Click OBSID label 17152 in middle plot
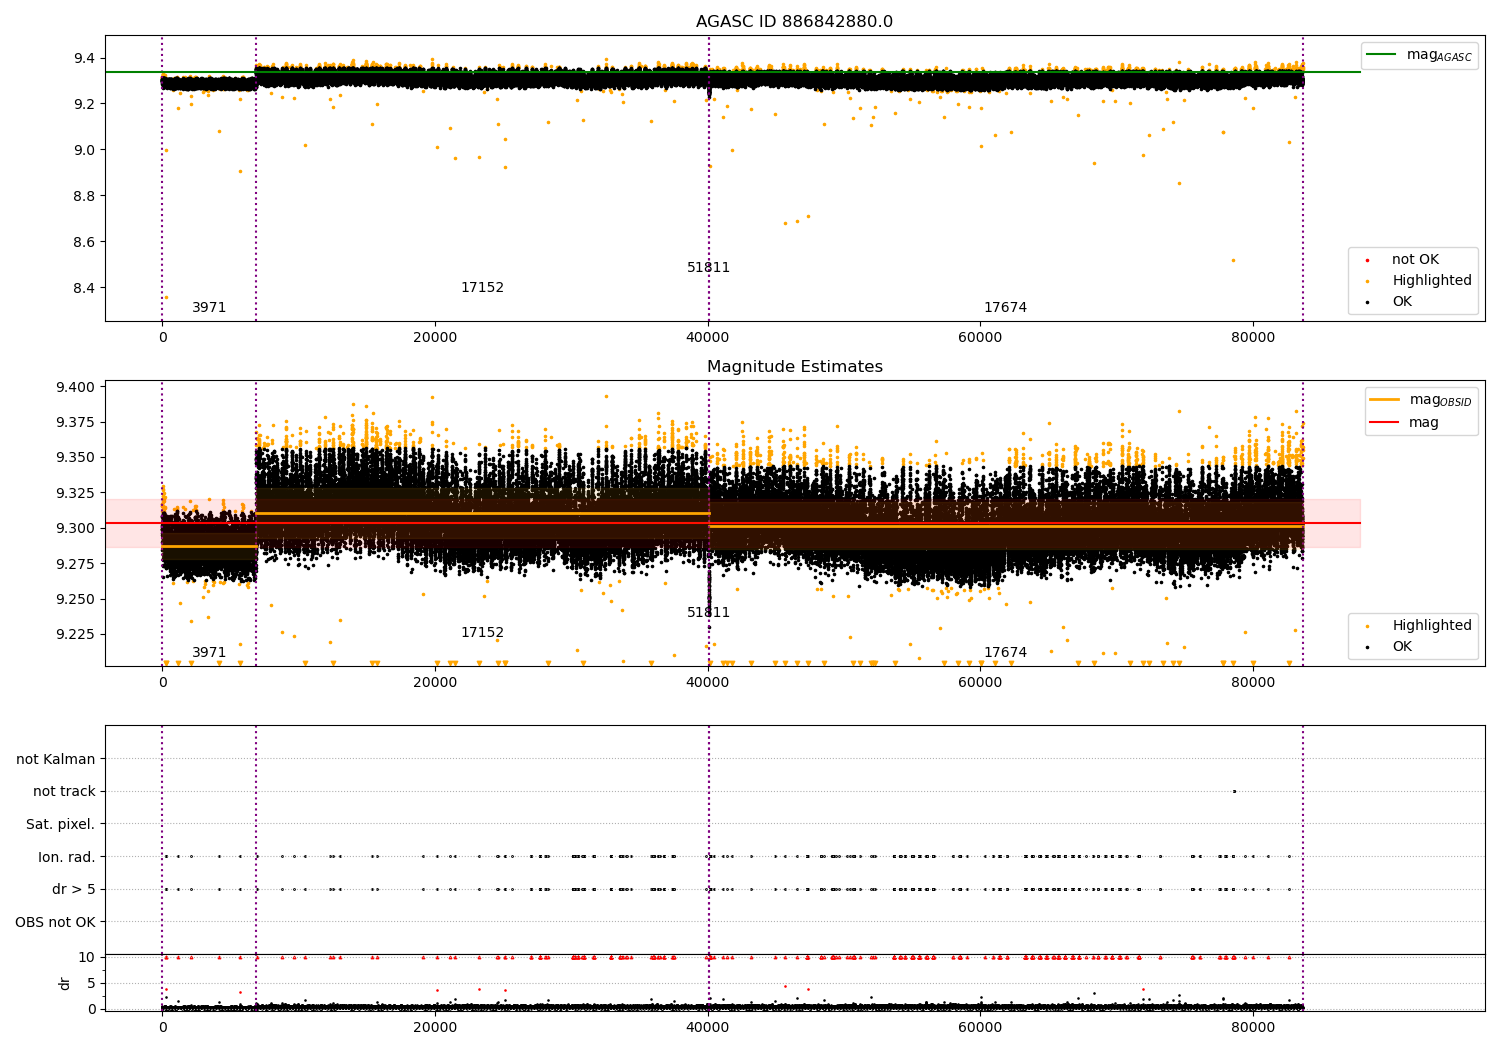This screenshot has height=1050, width=1500. [x=482, y=633]
